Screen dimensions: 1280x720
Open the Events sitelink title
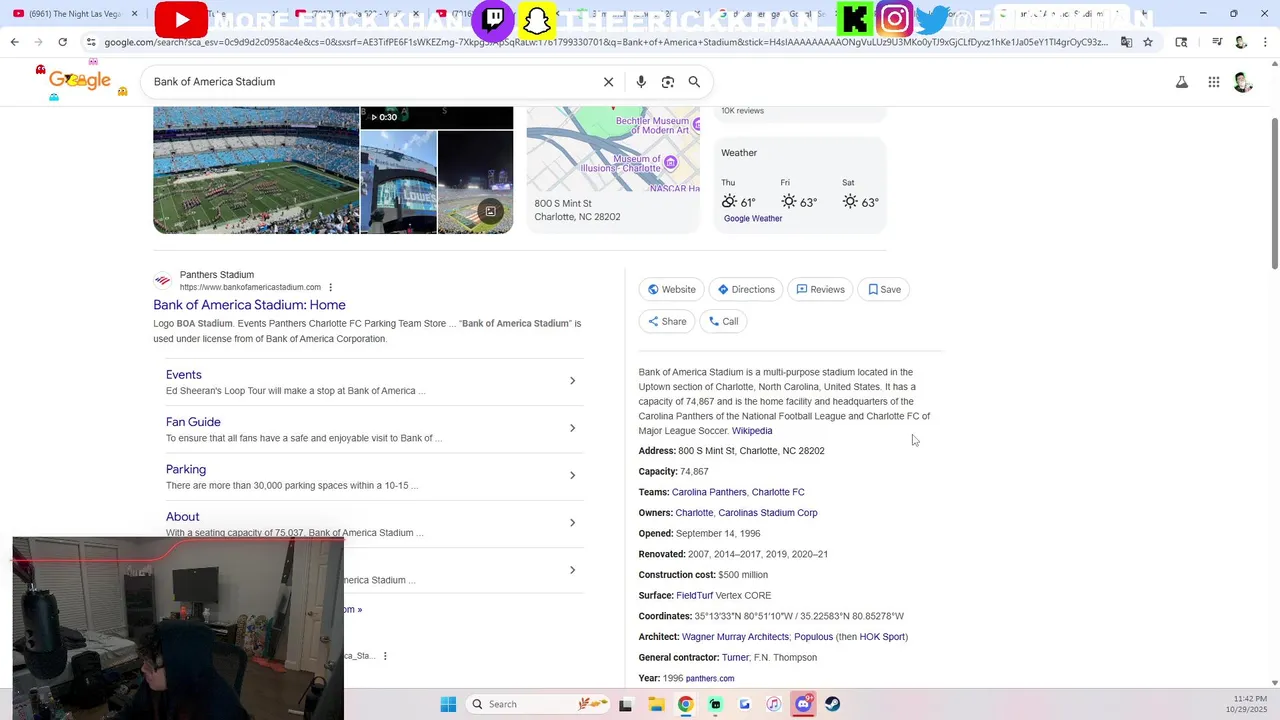(184, 375)
